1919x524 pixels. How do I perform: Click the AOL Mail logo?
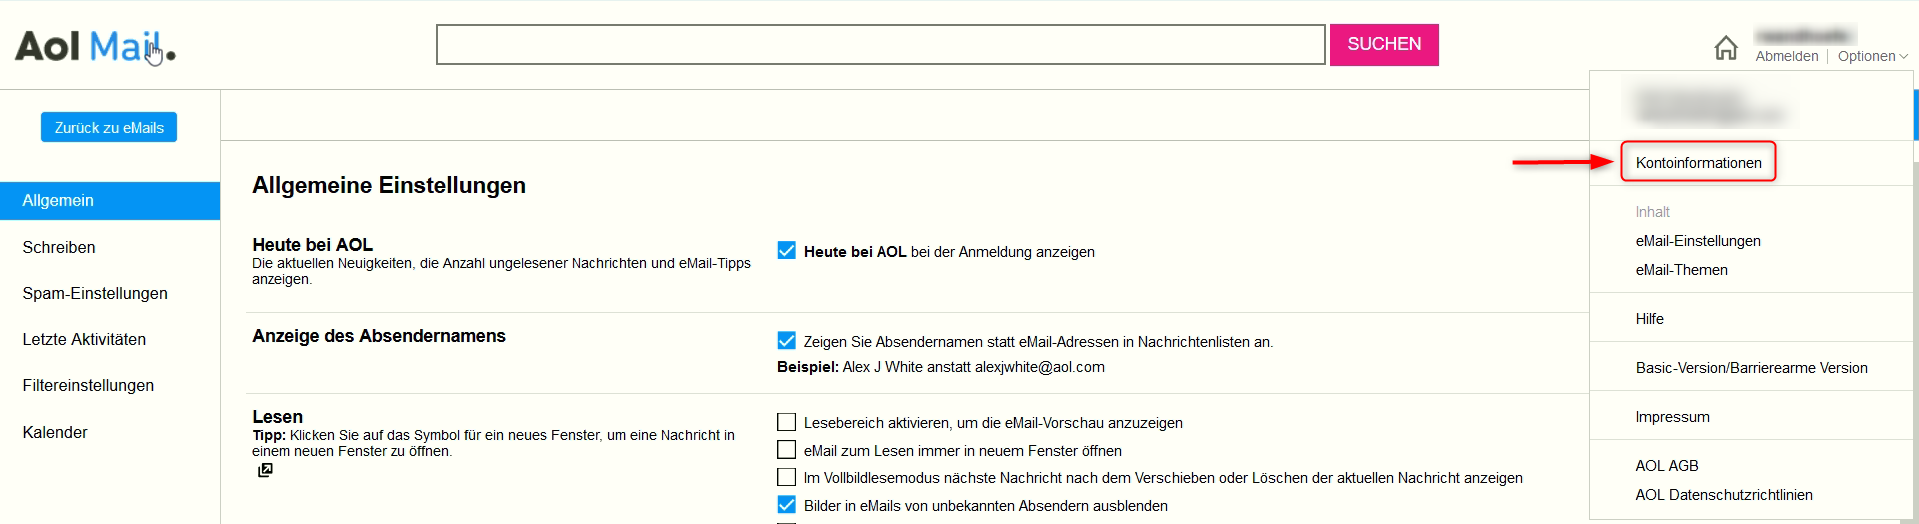[95, 47]
